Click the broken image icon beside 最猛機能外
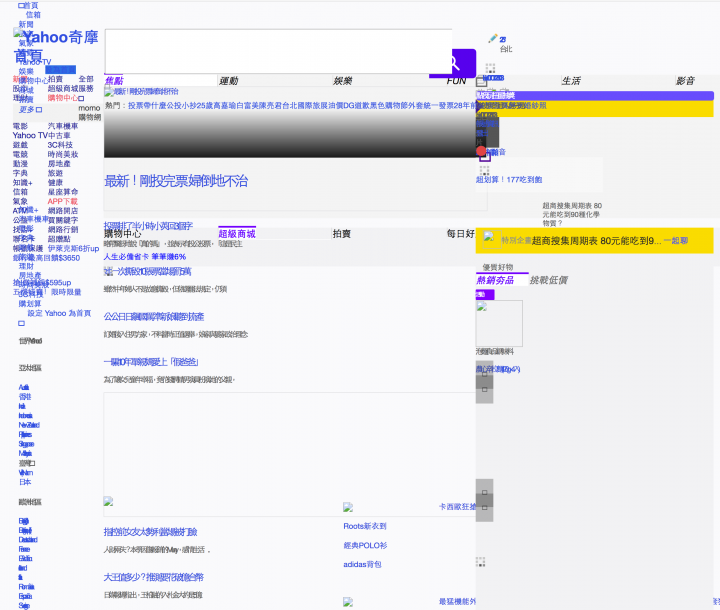 348,602
